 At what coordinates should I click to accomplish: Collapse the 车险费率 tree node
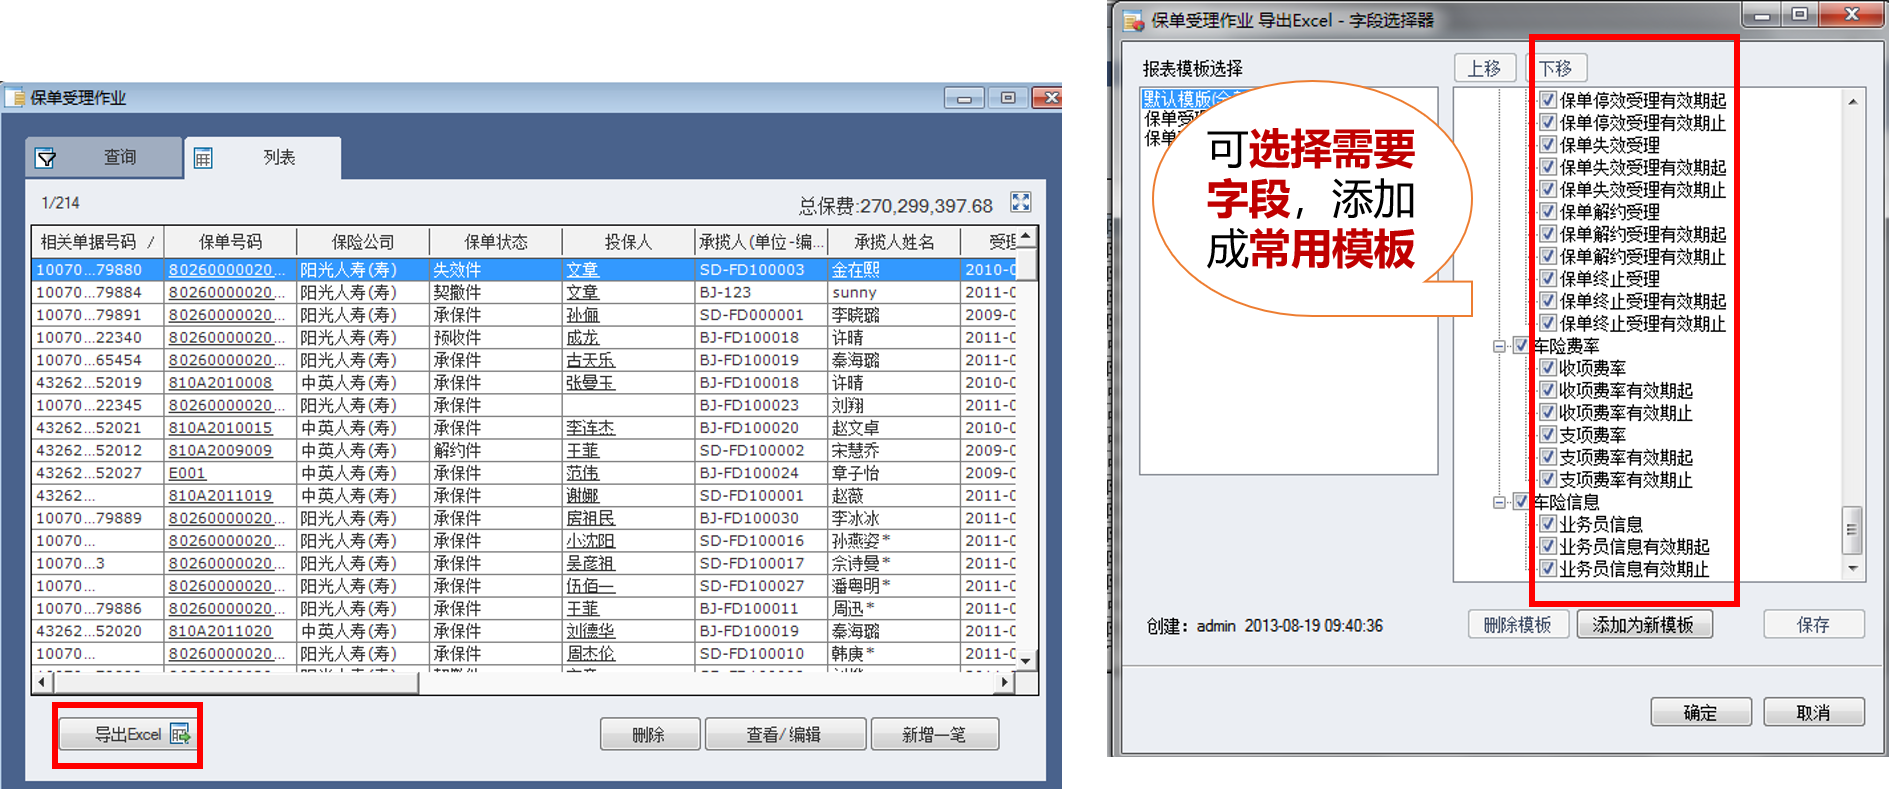[x=1499, y=346]
